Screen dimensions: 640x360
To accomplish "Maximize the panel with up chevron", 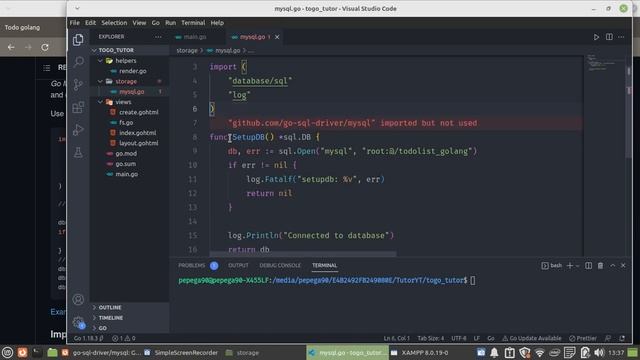I will 613,265.
